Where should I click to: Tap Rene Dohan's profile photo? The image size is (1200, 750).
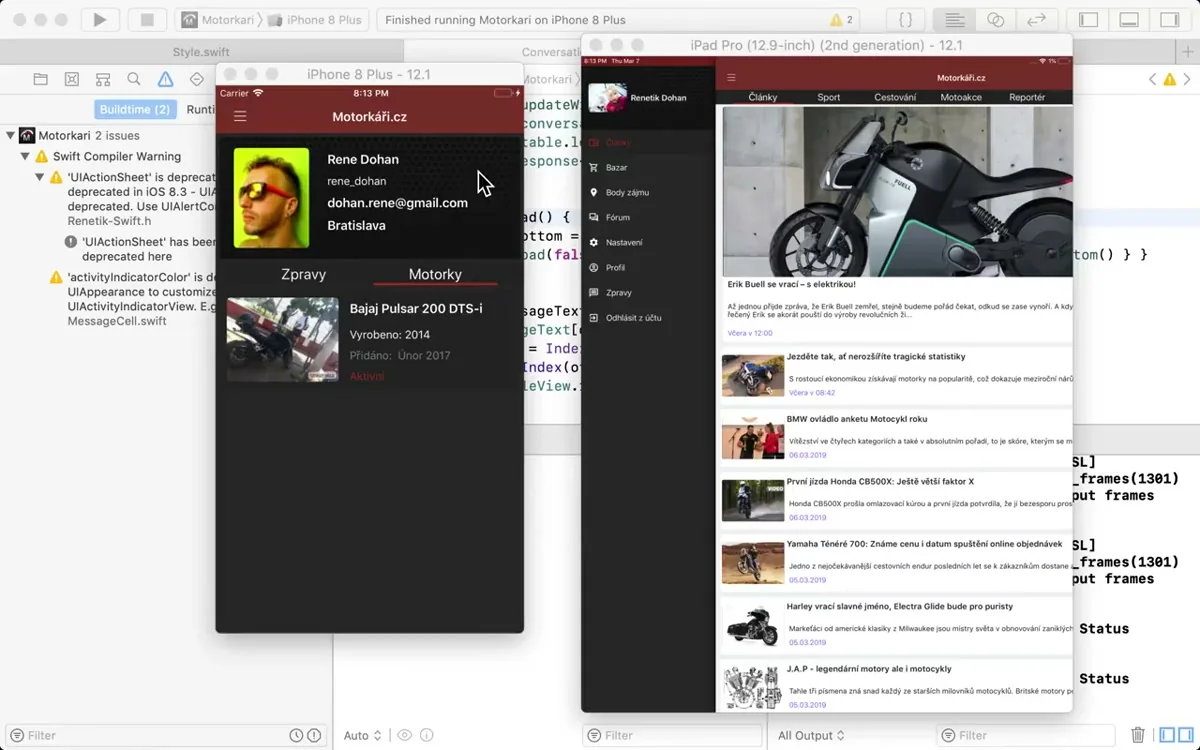tap(272, 198)
